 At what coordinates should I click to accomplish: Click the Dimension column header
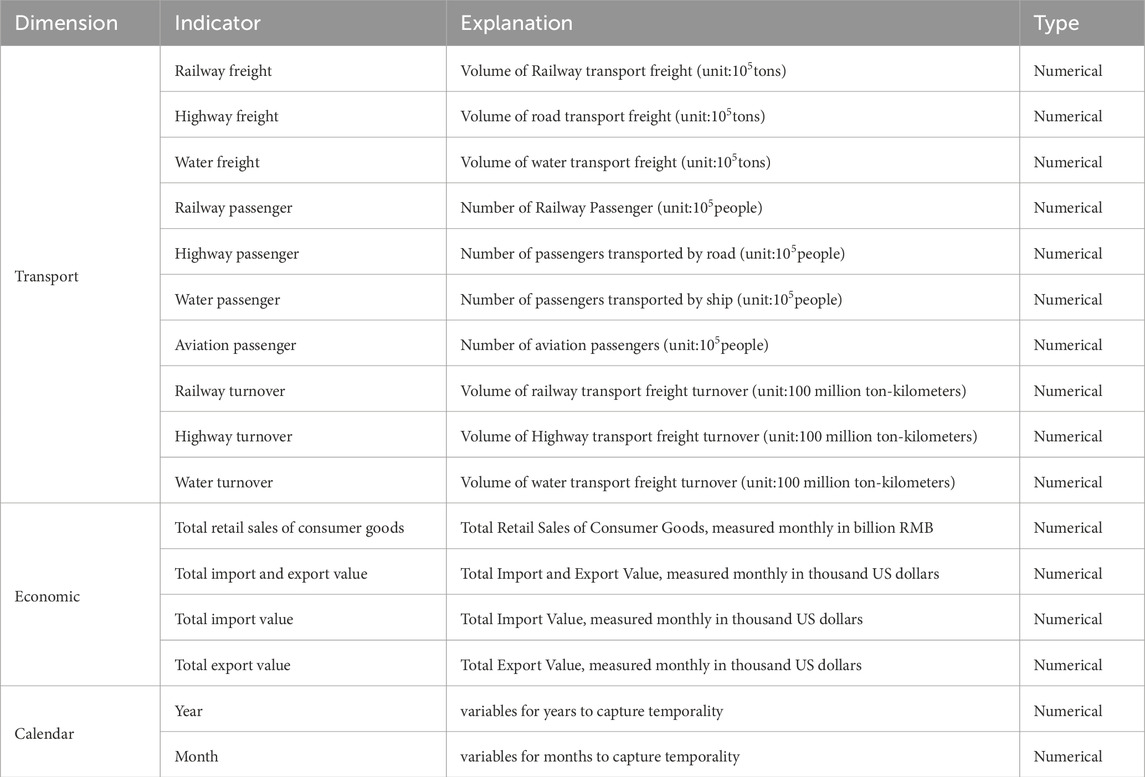pos(66,23)
